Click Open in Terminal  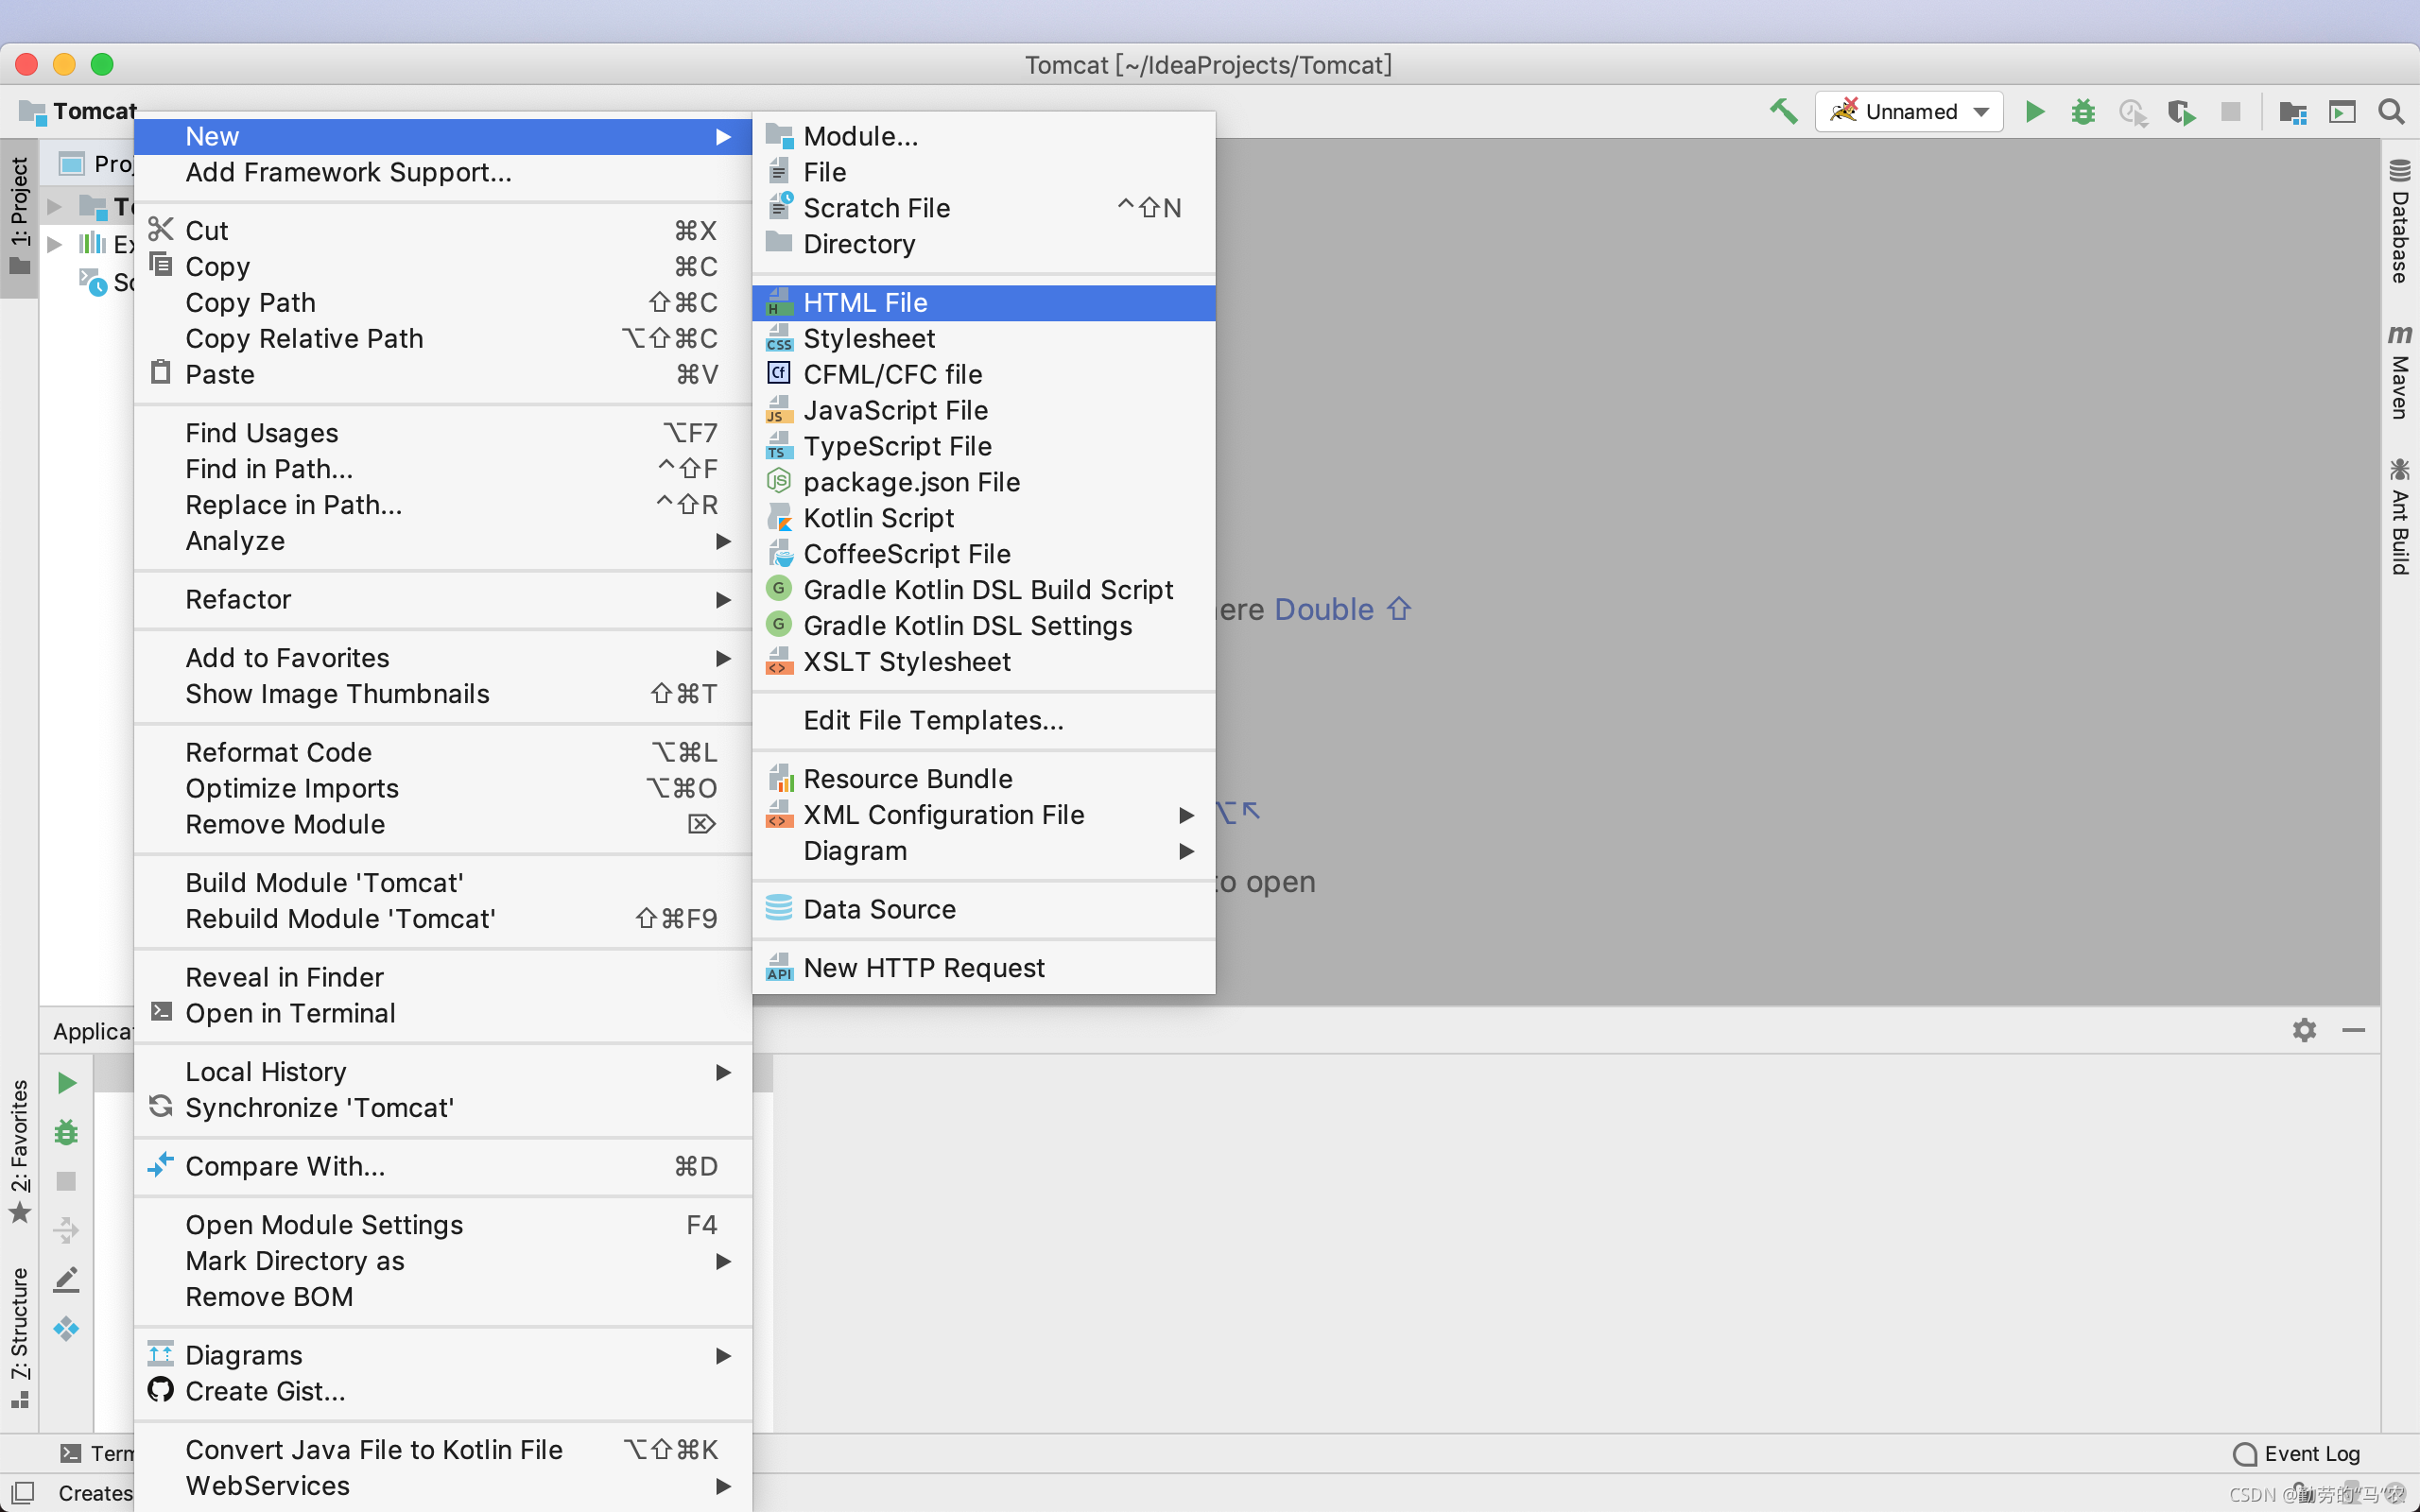[442, 1014]
